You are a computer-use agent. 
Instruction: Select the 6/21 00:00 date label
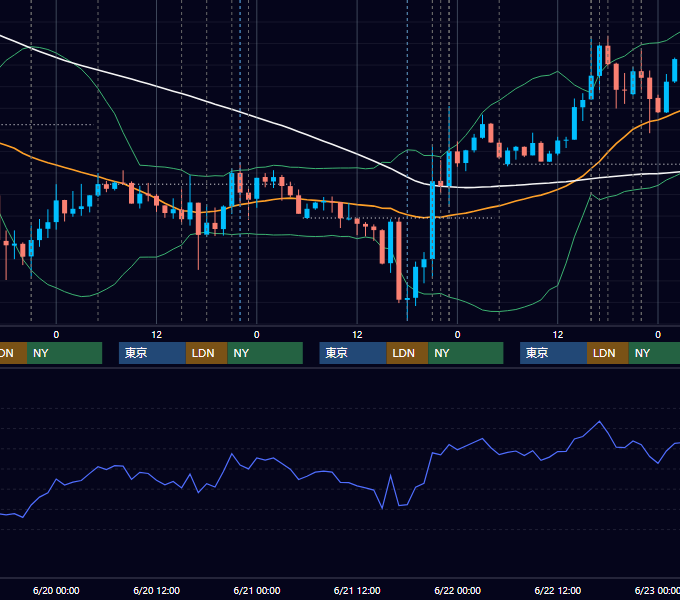tap(257, 590)
